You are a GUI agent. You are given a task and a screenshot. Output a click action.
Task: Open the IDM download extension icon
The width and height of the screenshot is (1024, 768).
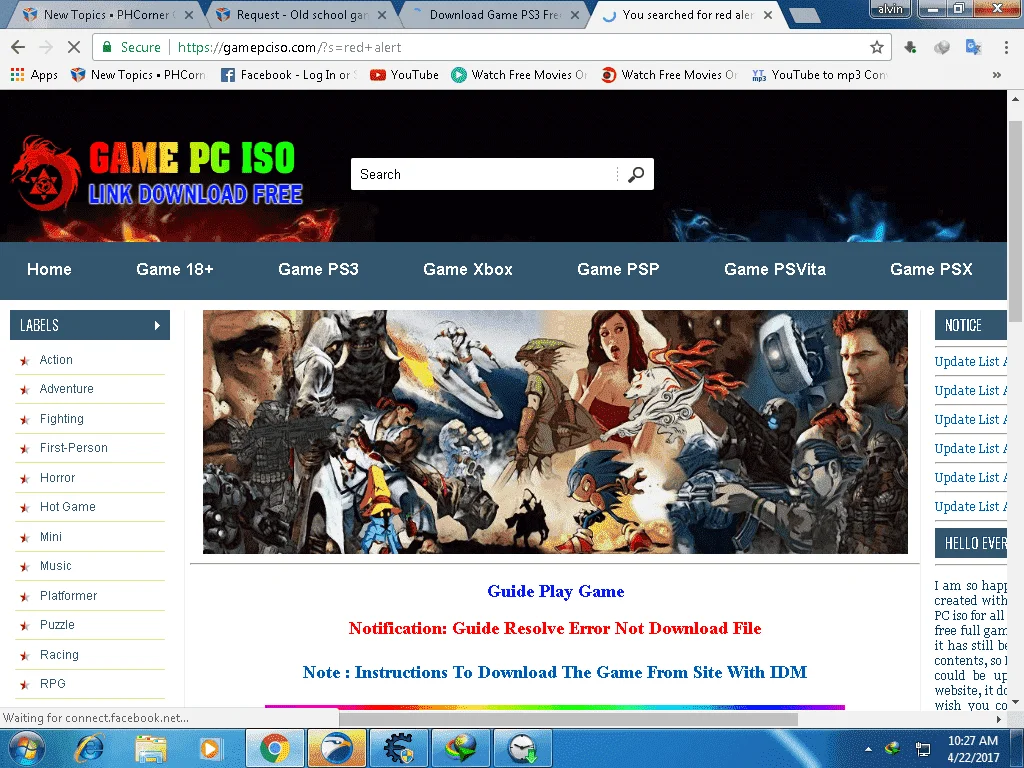click(910, 47)
